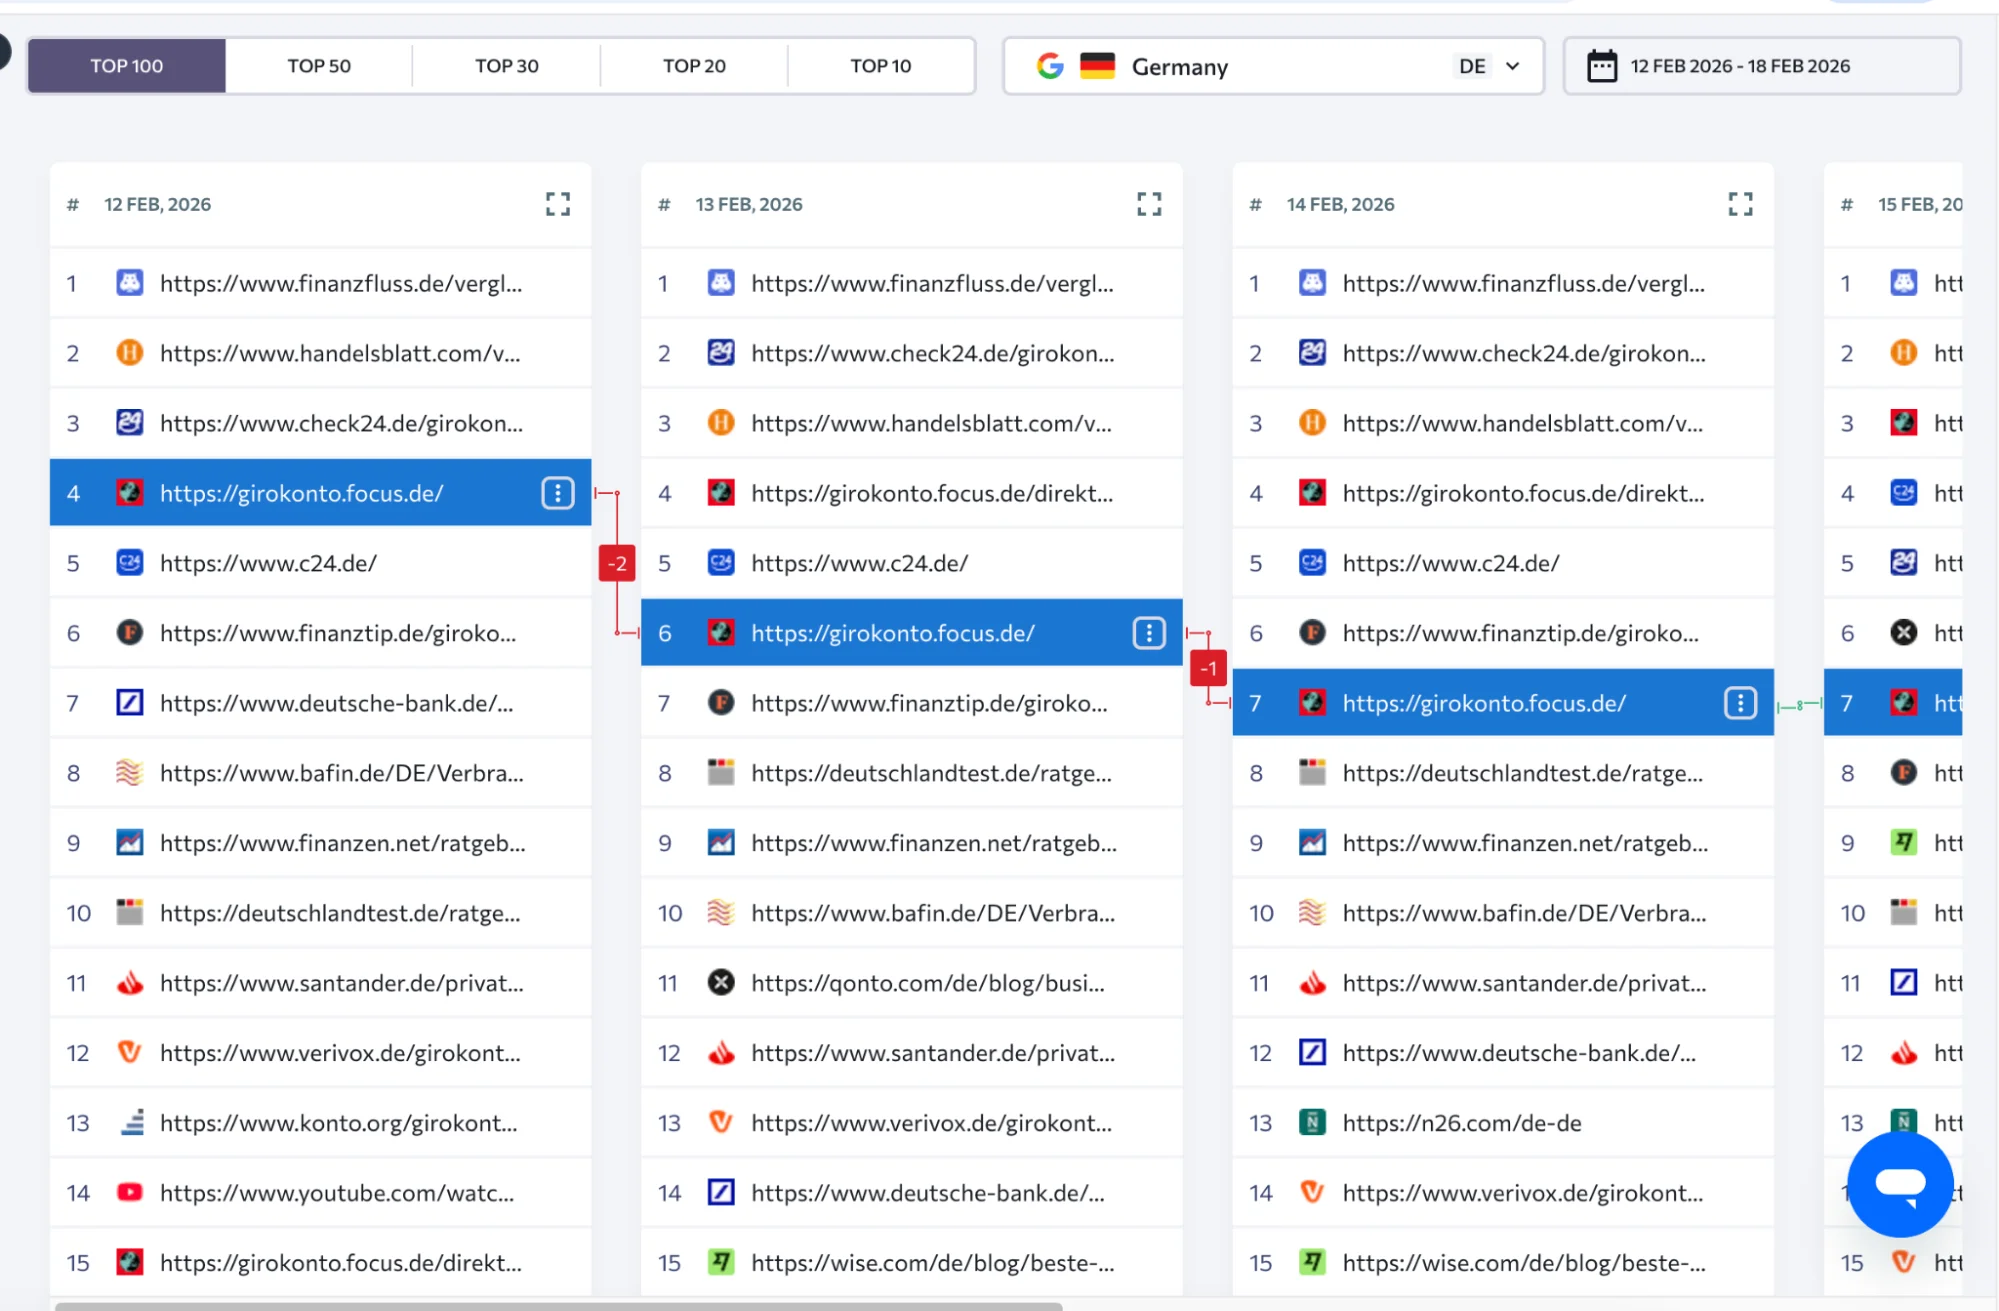
Task: Select girokonto.focus.de row at rank 7 on 14 Feb
Action: pos(1503,703)
